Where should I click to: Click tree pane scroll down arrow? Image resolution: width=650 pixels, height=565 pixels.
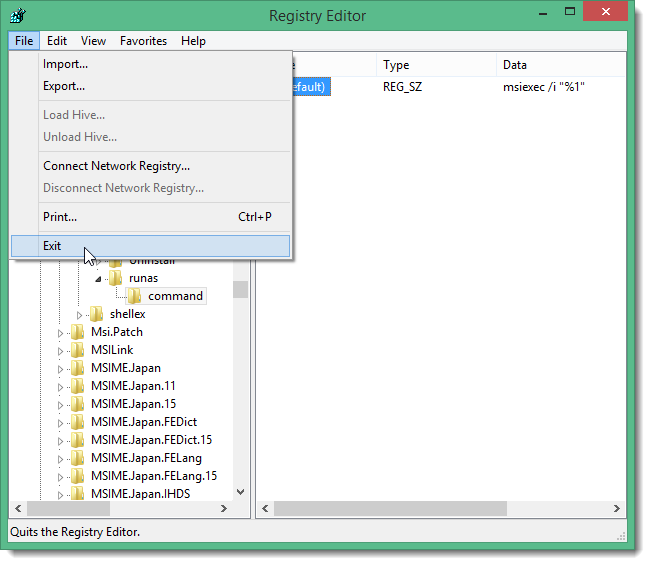click(x=240, y=492)
